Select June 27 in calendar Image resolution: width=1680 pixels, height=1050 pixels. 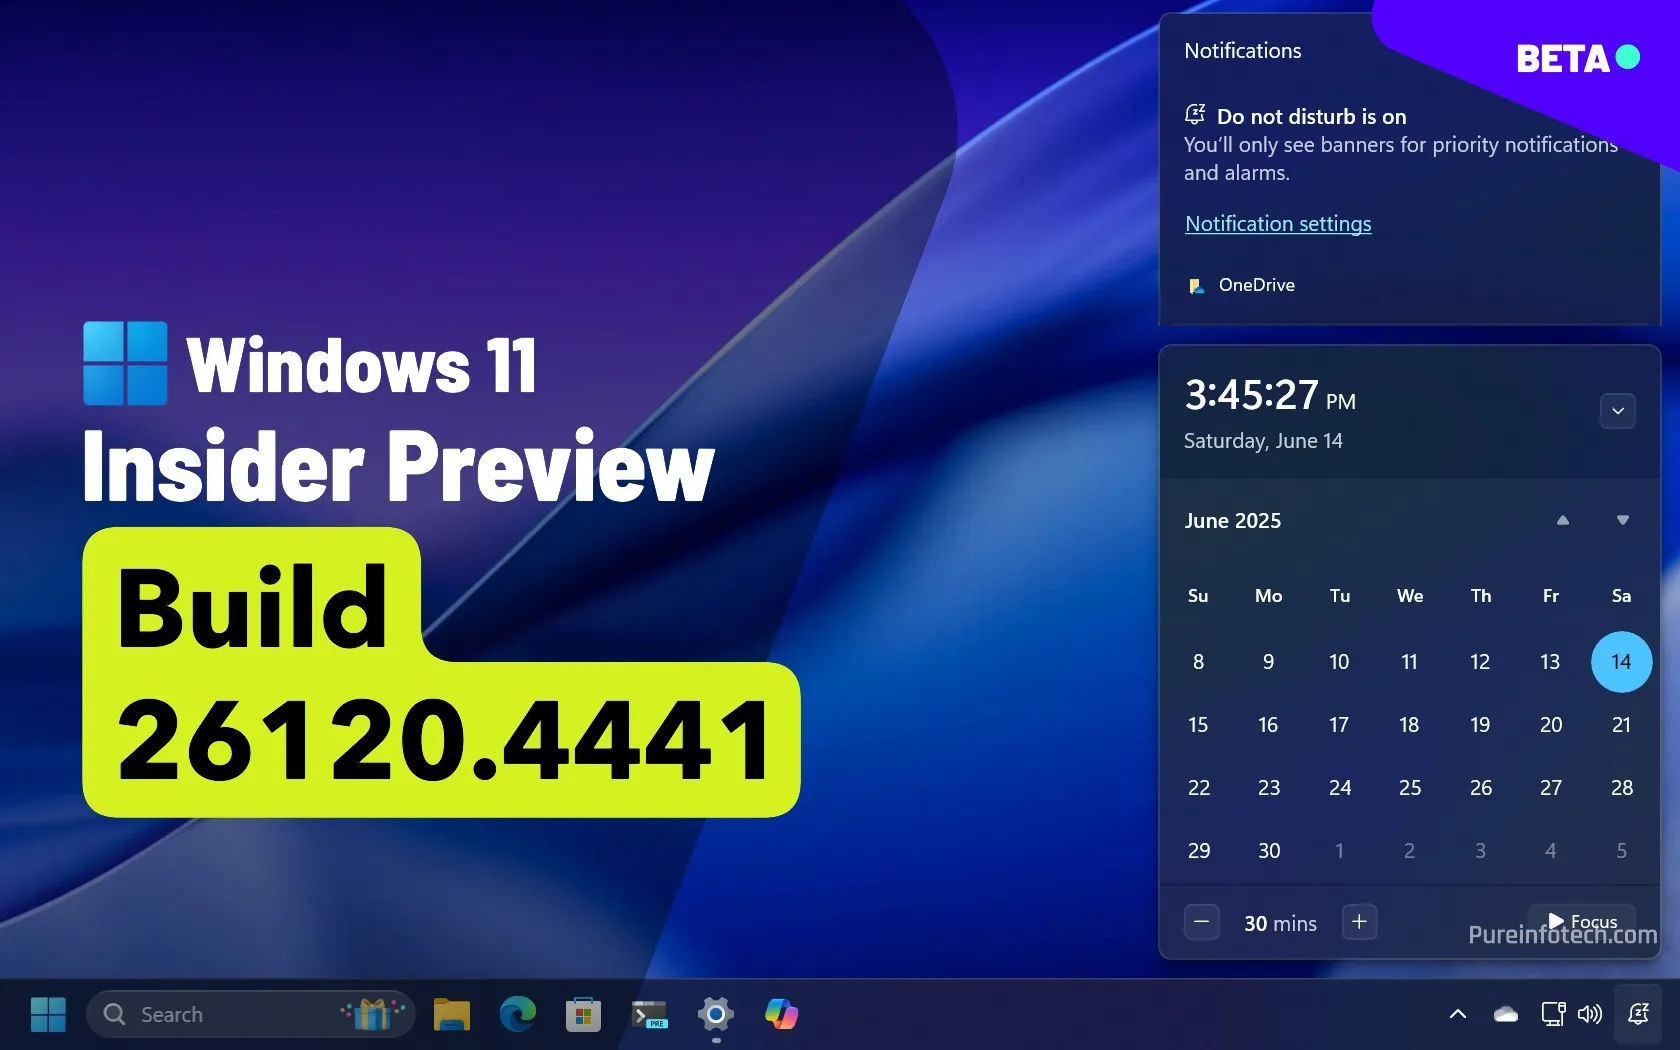[x=1551, y=788]
